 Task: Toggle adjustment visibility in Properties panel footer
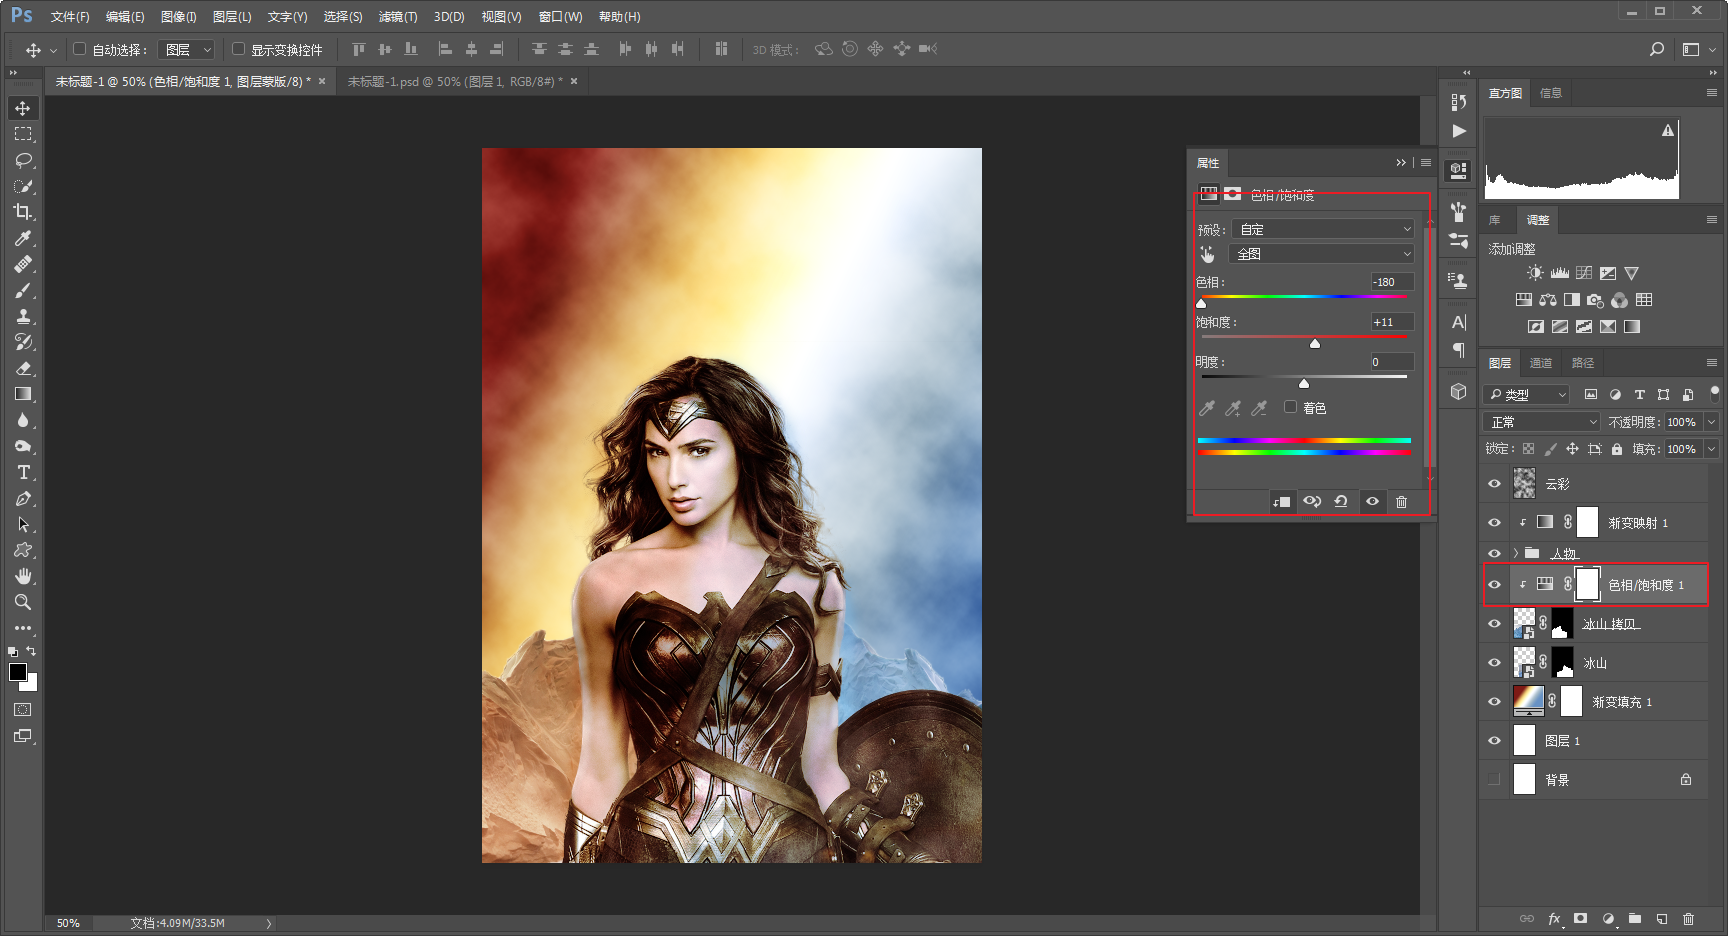coord(1372,502)
